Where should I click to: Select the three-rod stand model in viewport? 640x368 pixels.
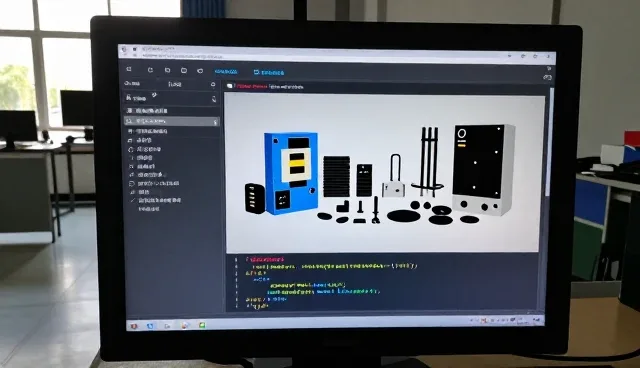click(x=428, y=162)
